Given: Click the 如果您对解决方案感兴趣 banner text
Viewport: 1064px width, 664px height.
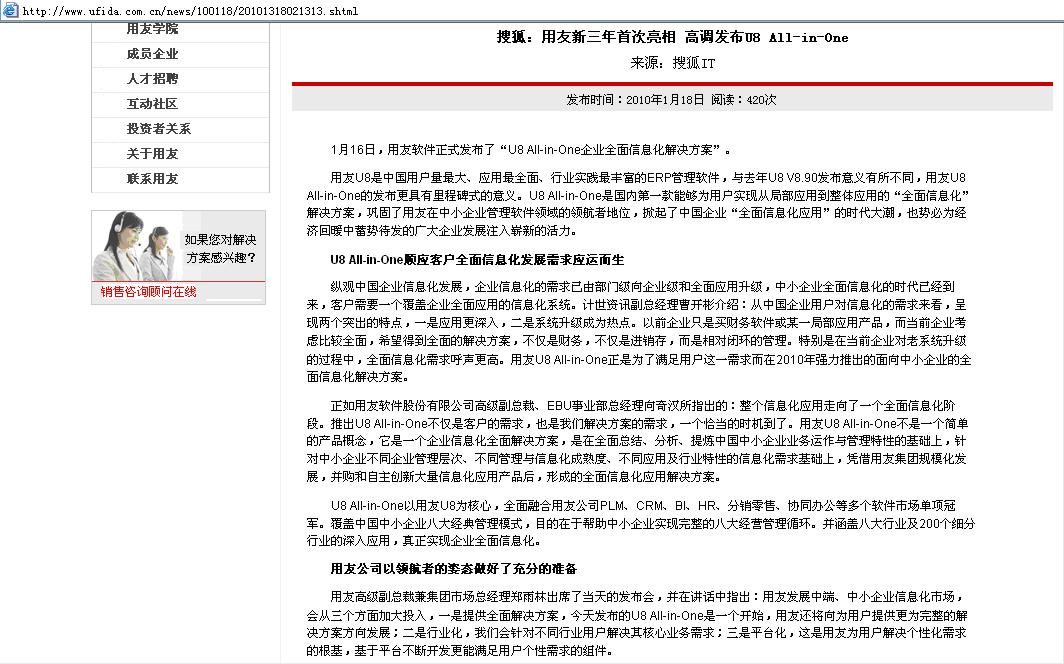Looking at the screenshot, I should click(x=221, y=248).
